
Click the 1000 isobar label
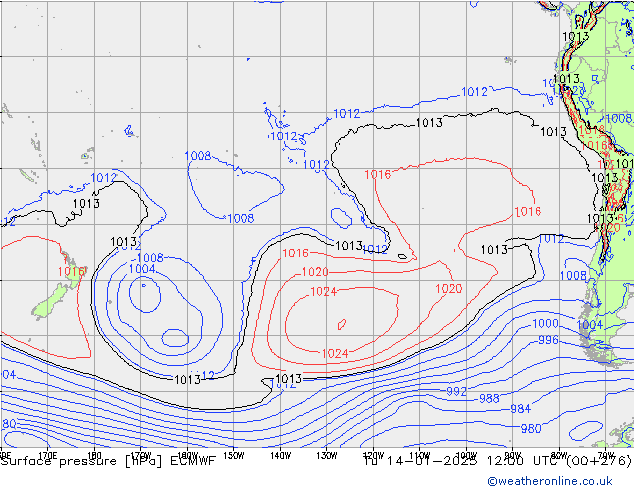[545, 323]
